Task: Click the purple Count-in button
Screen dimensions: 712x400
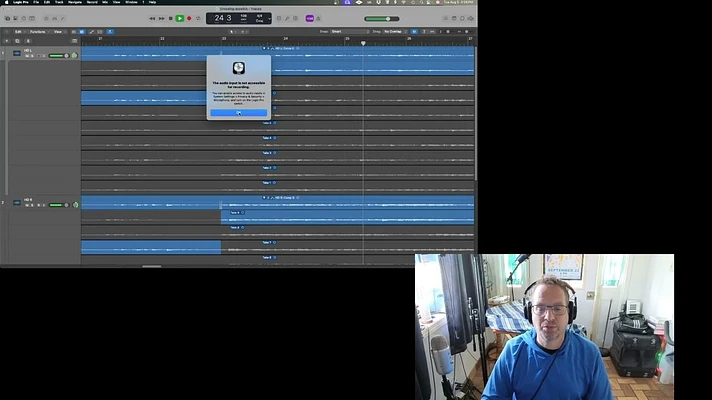Action: [x=310, y=19]
